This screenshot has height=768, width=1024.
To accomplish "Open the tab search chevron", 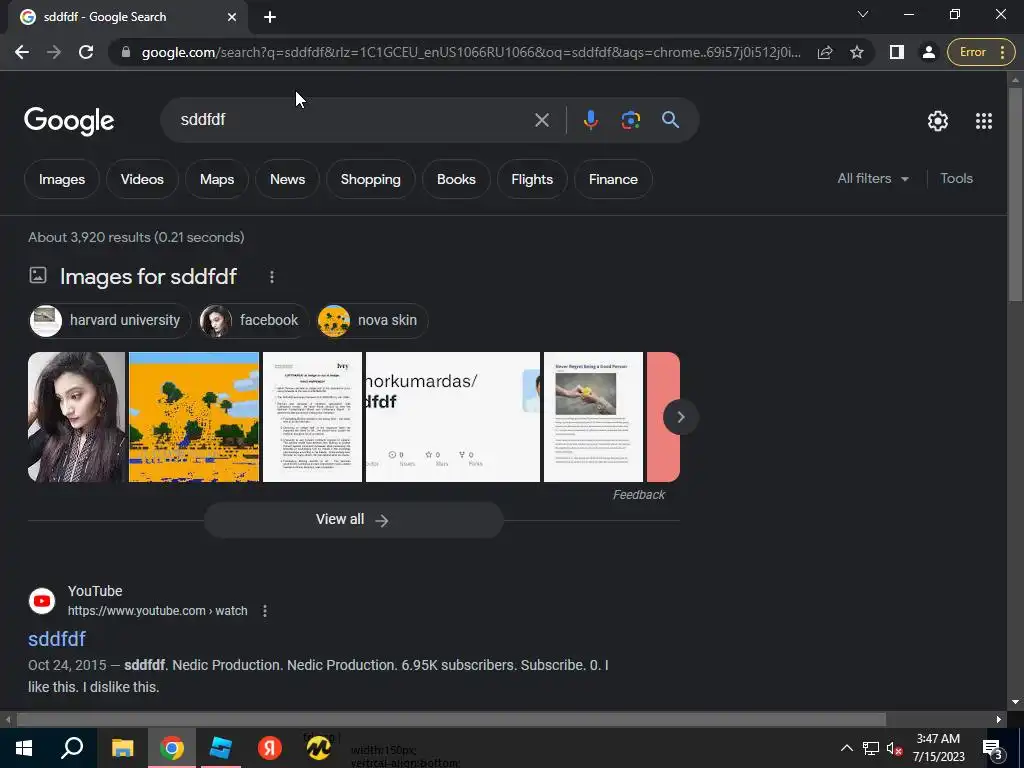I will pyautogui.click(x=863, y=14).
